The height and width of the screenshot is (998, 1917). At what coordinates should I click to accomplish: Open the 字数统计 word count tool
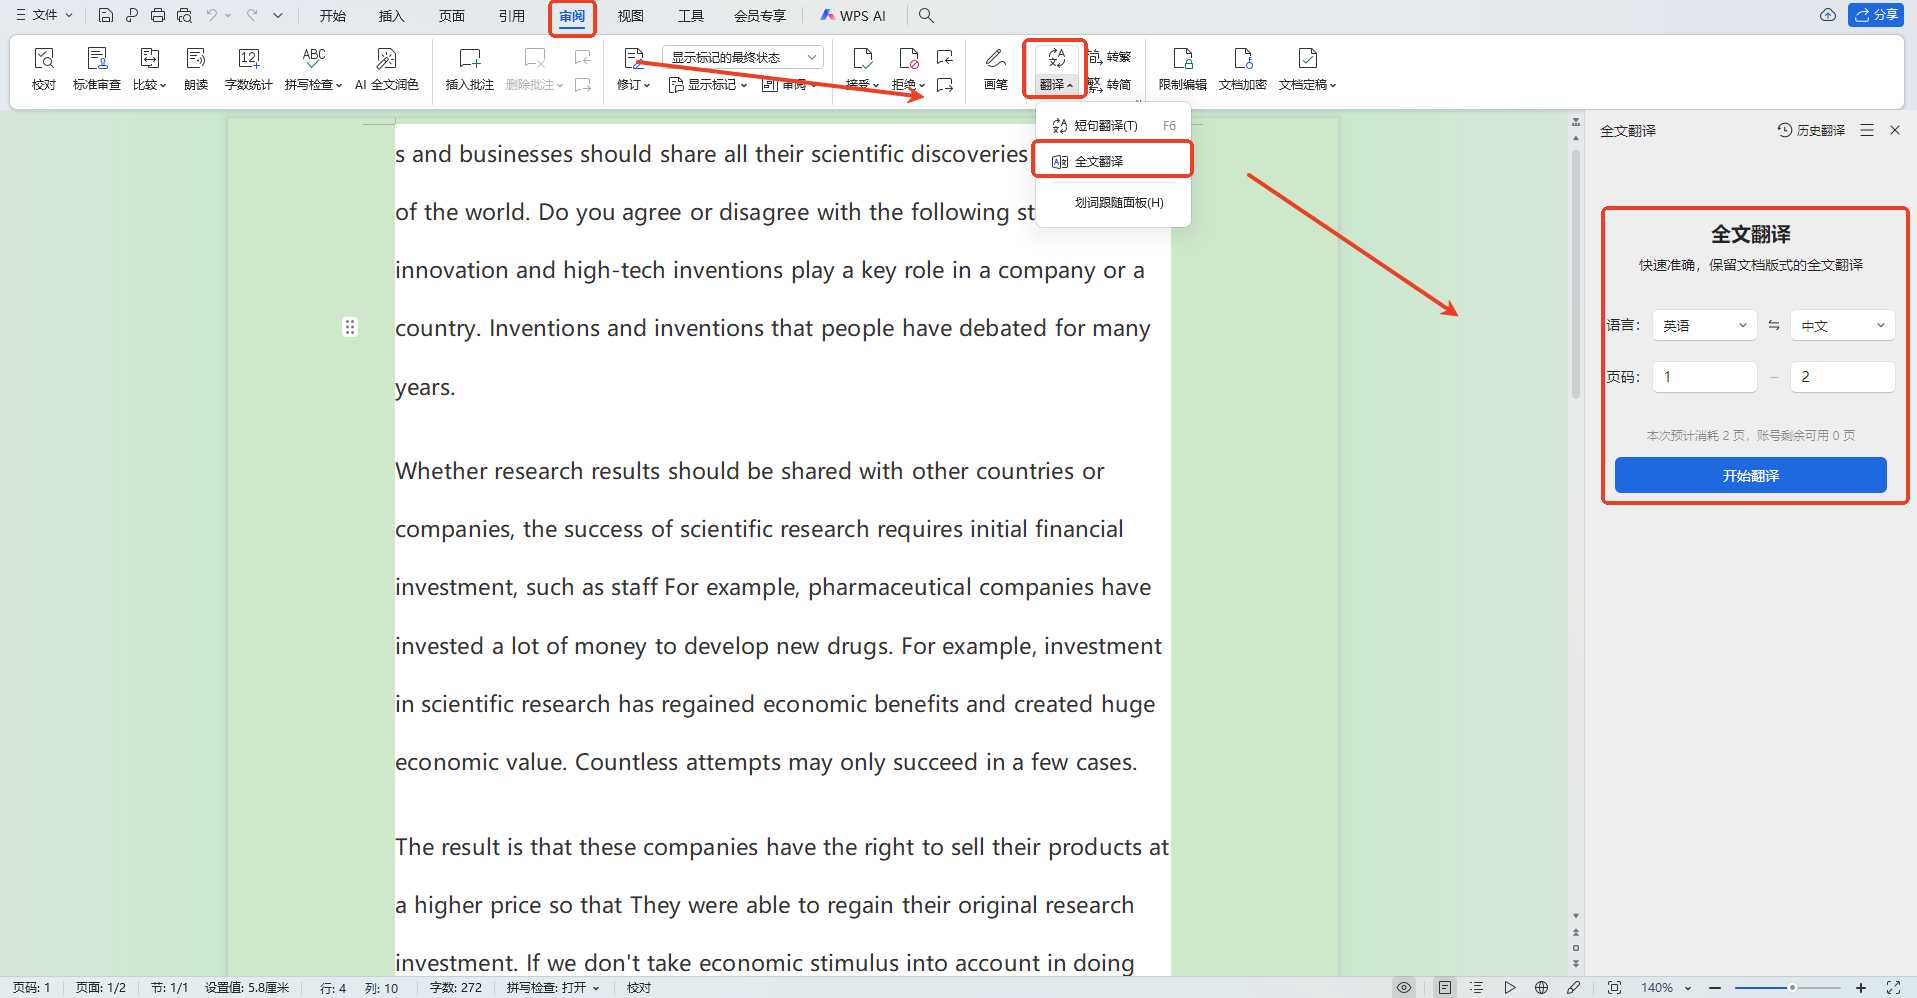pos(249,69)
